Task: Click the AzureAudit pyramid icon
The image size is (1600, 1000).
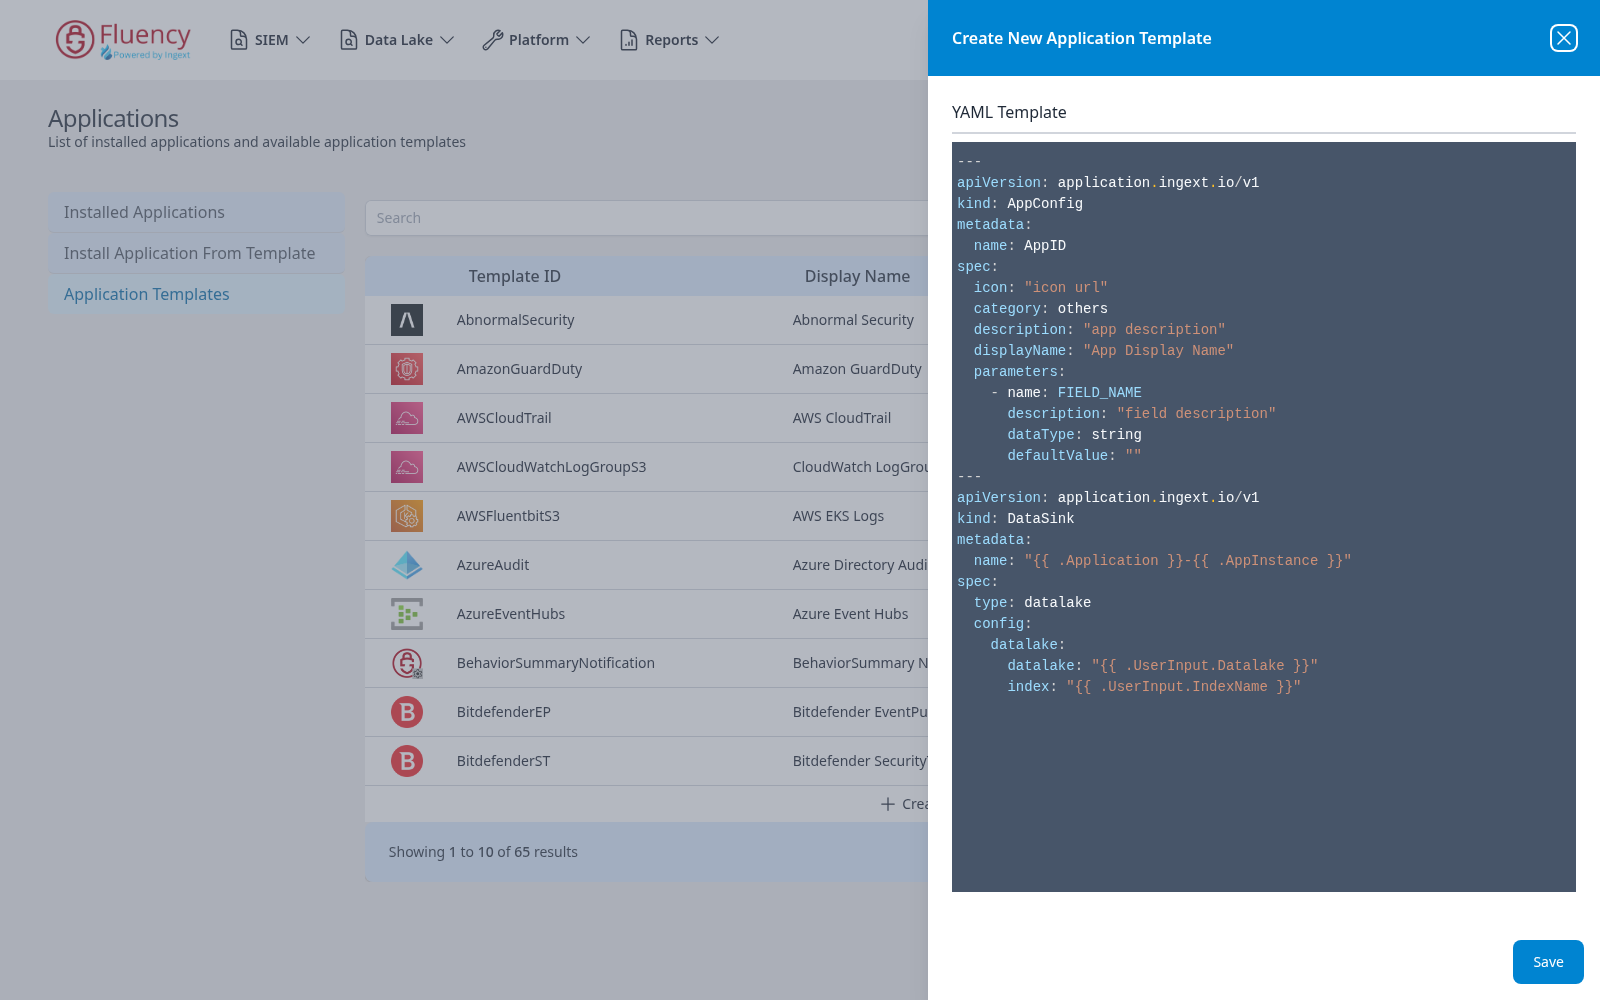Action: (x=407, y=565)
